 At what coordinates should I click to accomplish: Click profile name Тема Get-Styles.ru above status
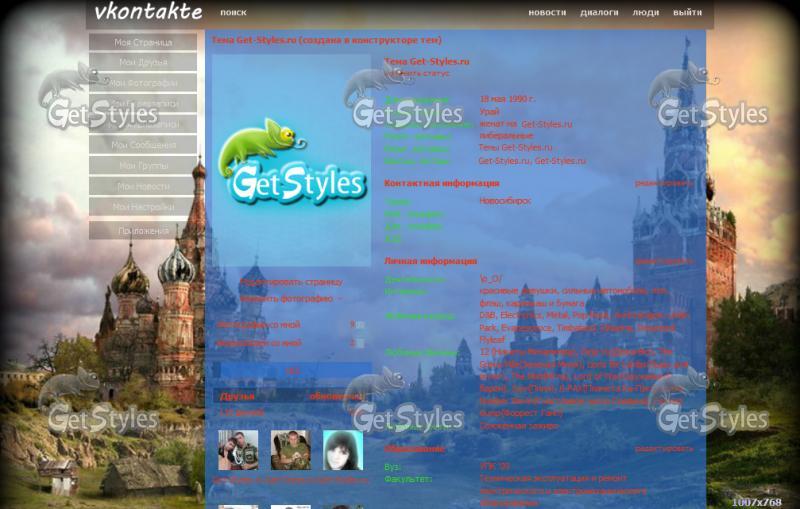coord(427,62)
